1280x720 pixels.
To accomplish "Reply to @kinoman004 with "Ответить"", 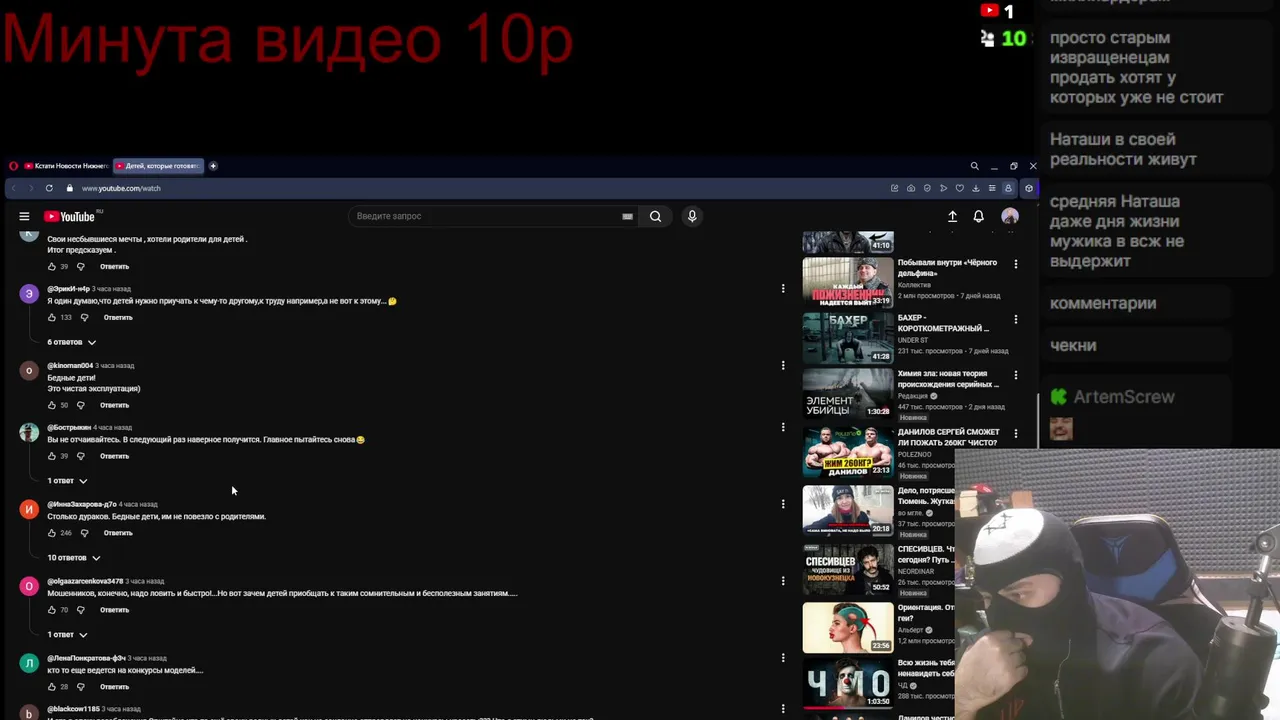I will point(115,405).
